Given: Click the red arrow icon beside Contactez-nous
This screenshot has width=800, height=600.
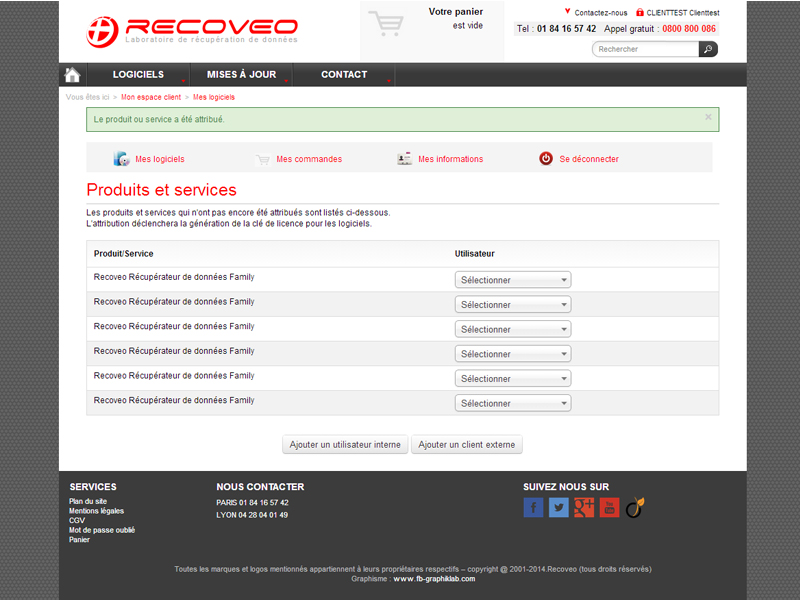Looking at the screenshot, I should (567, 11).
